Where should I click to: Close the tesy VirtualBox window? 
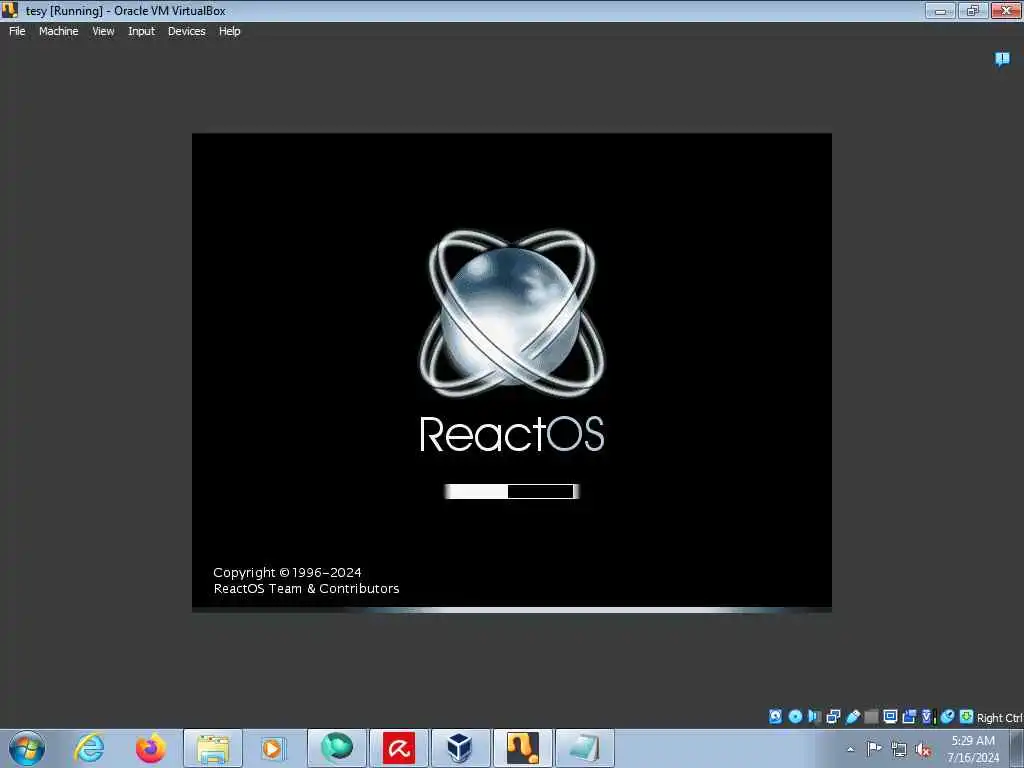(x=1006, y=10)
